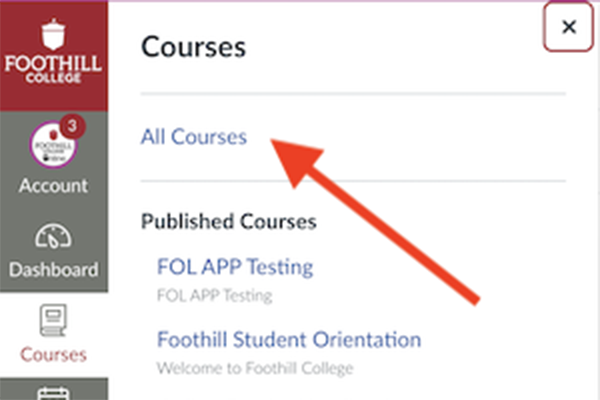Select the Courses book icon
The height and width of the screenshot is (400, 600).
(52, 320)
